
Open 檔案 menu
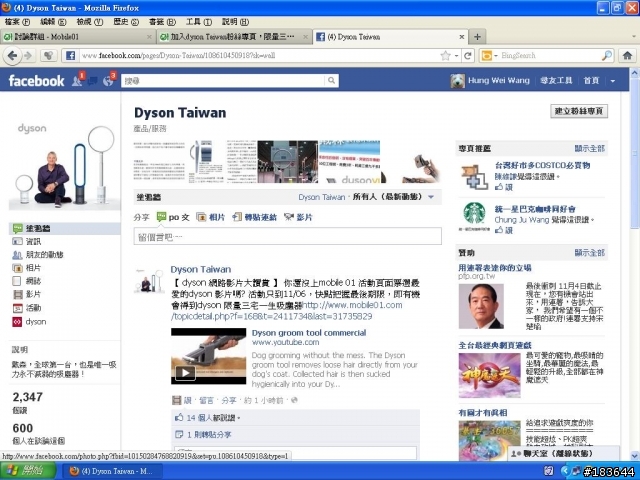tap(17, 22)
